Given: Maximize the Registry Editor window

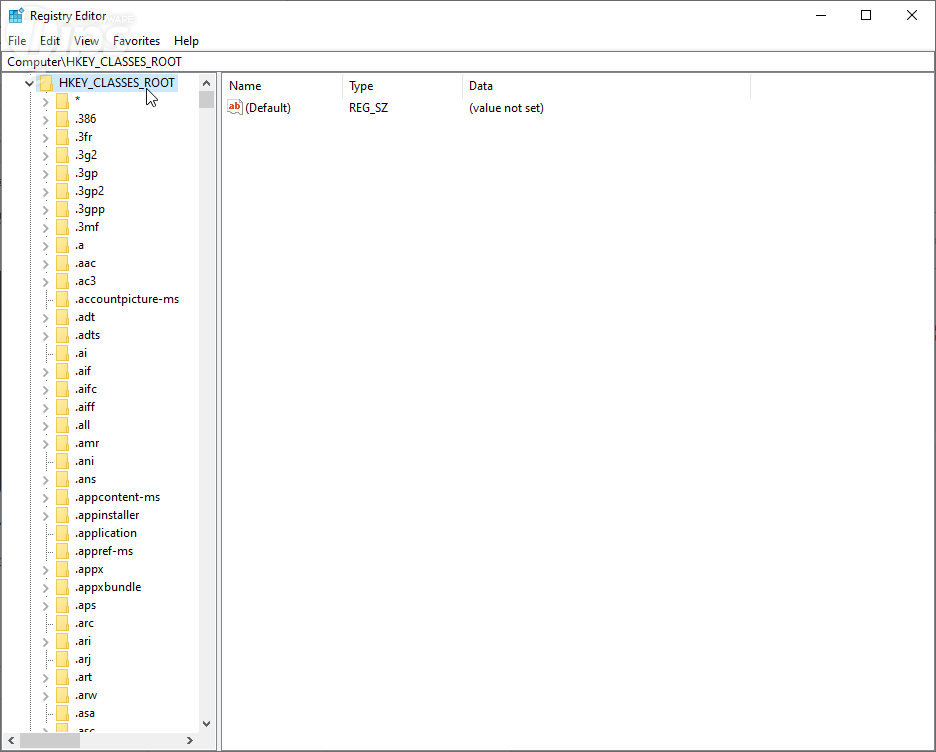Looking at the screenshot, I should point(866,16).
